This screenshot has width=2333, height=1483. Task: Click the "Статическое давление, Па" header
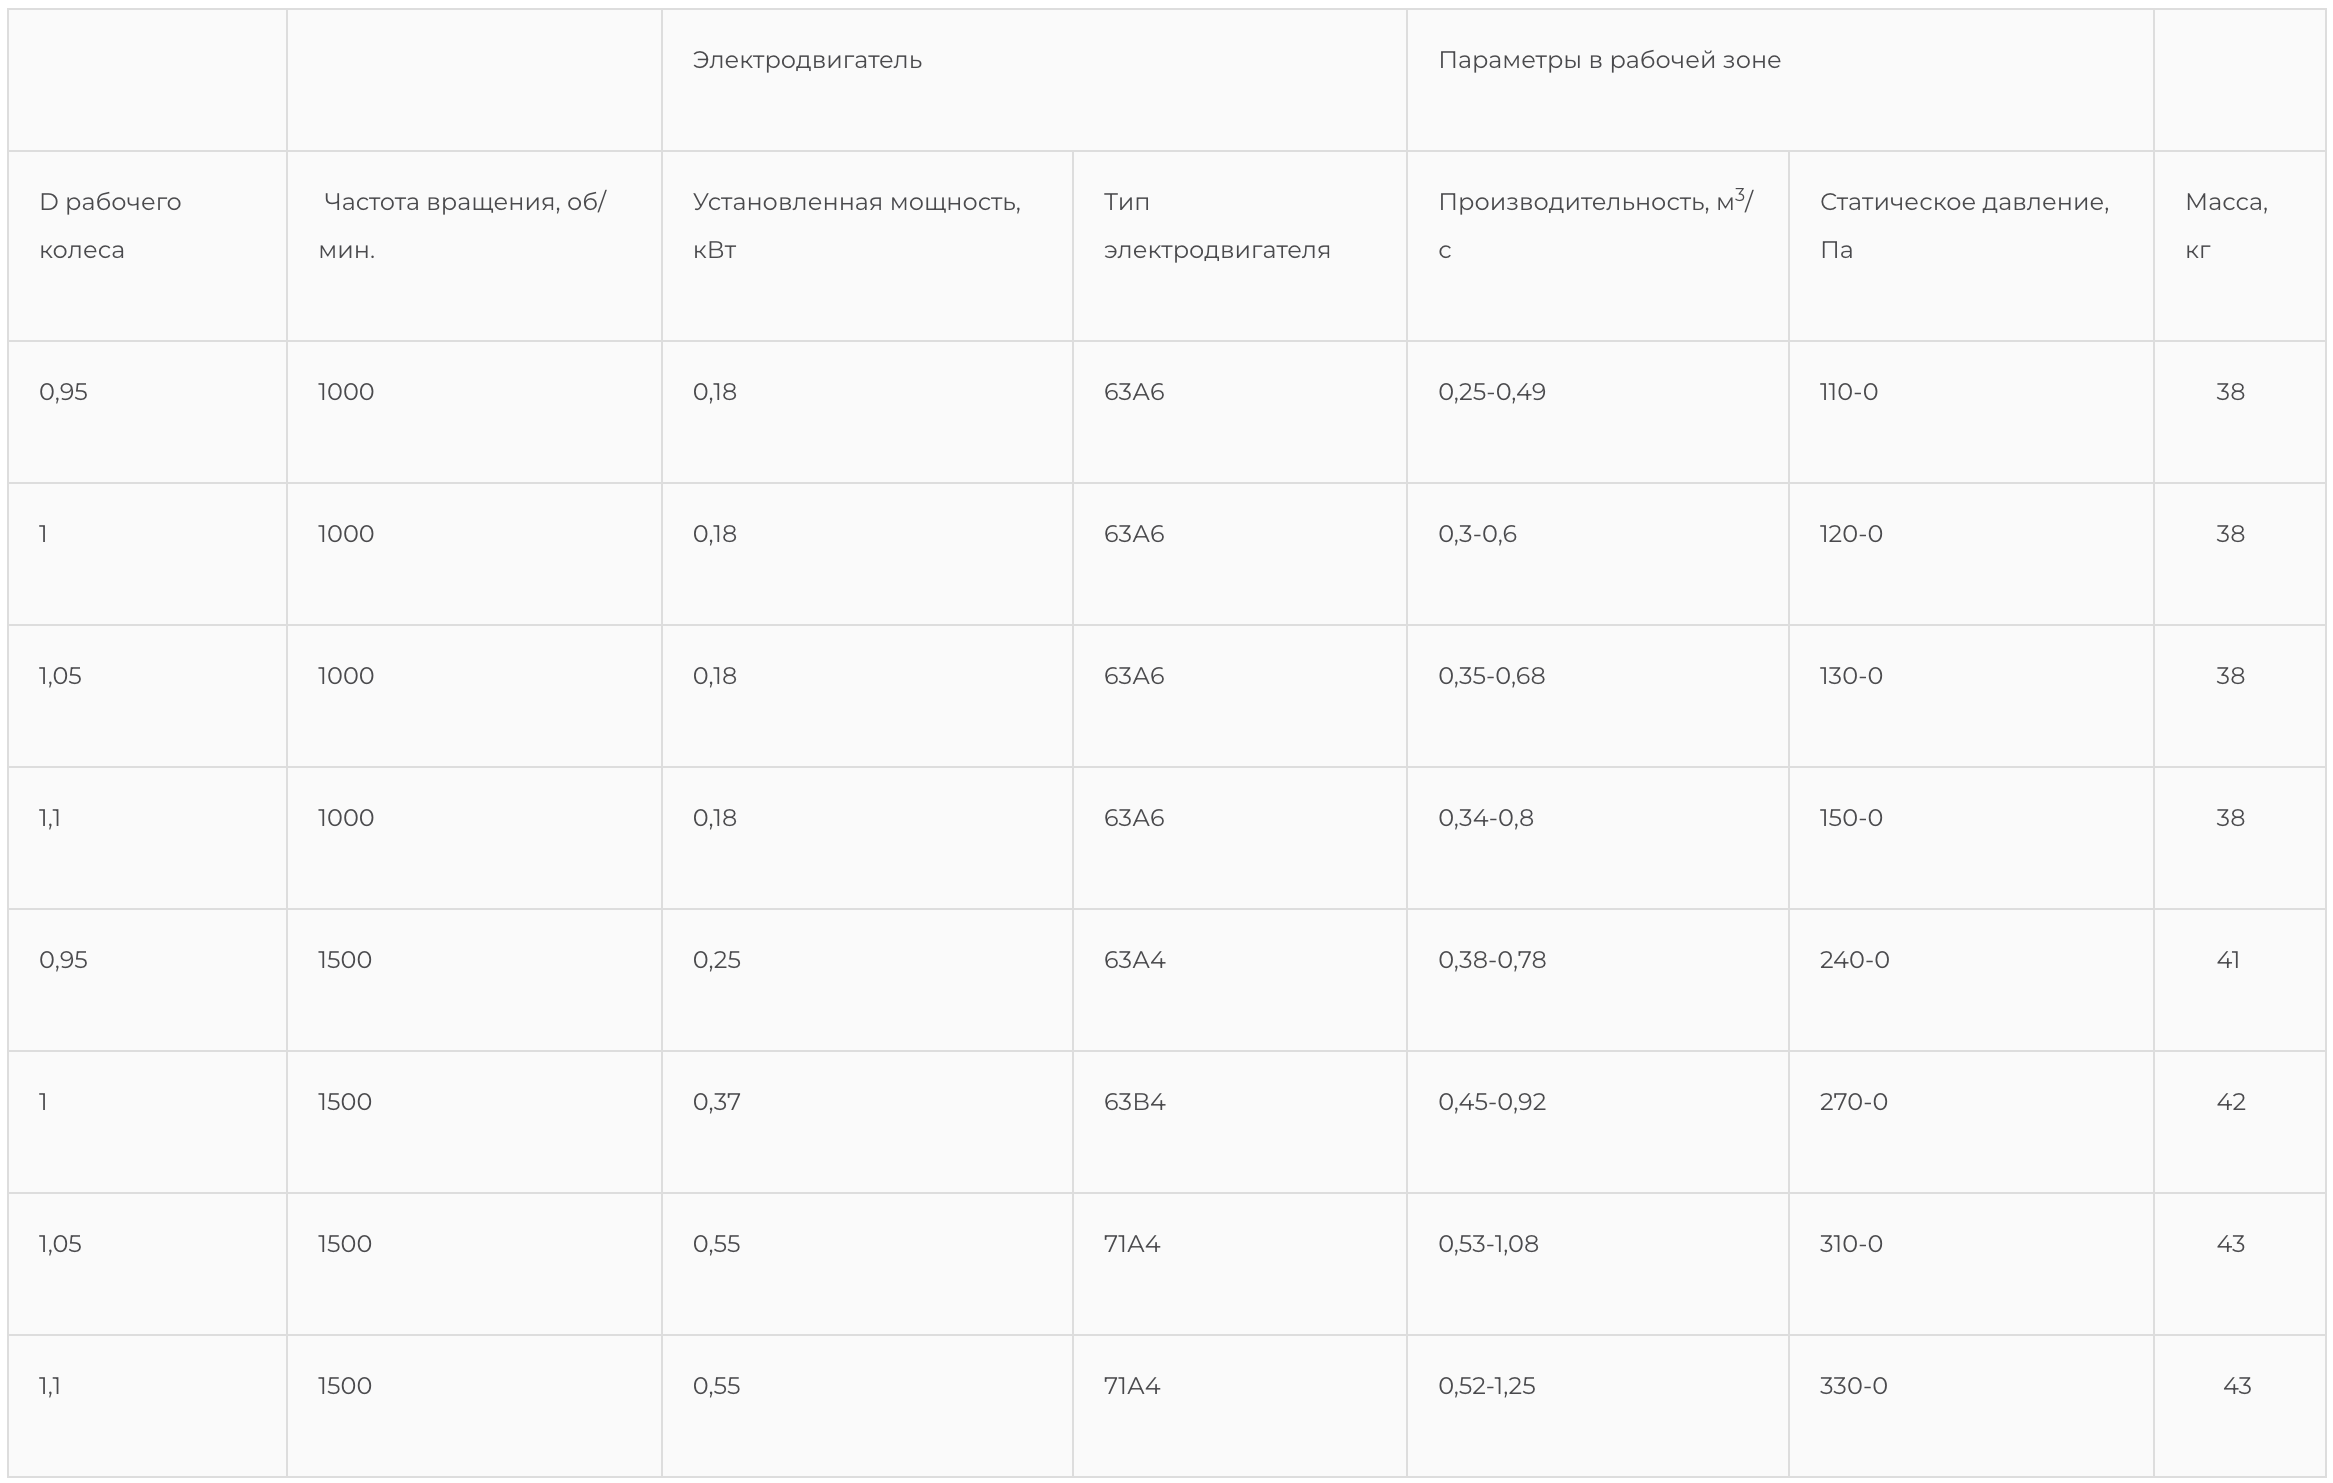pos(1964,226)
